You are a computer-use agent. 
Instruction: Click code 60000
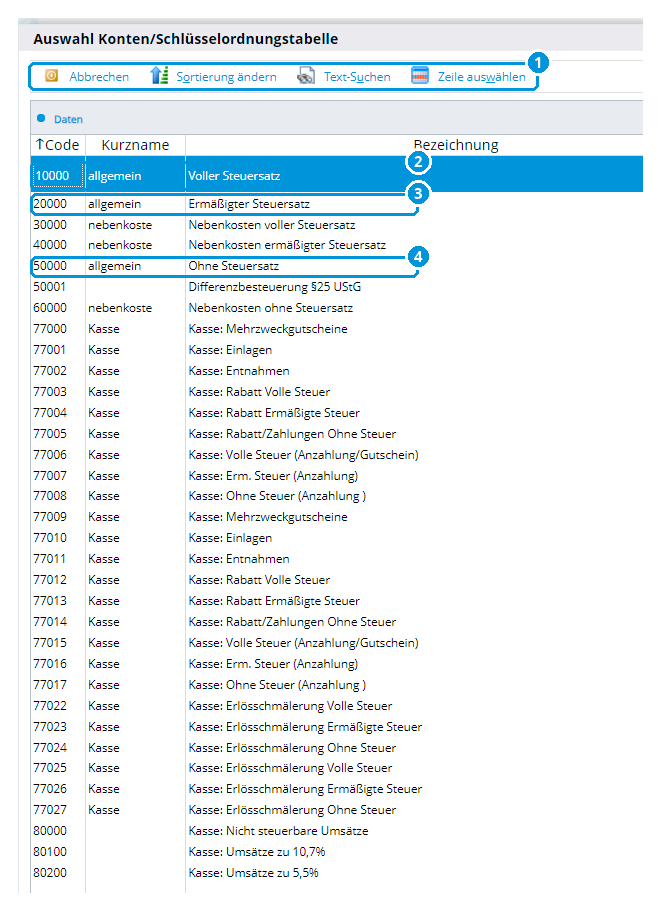point(50,308)
